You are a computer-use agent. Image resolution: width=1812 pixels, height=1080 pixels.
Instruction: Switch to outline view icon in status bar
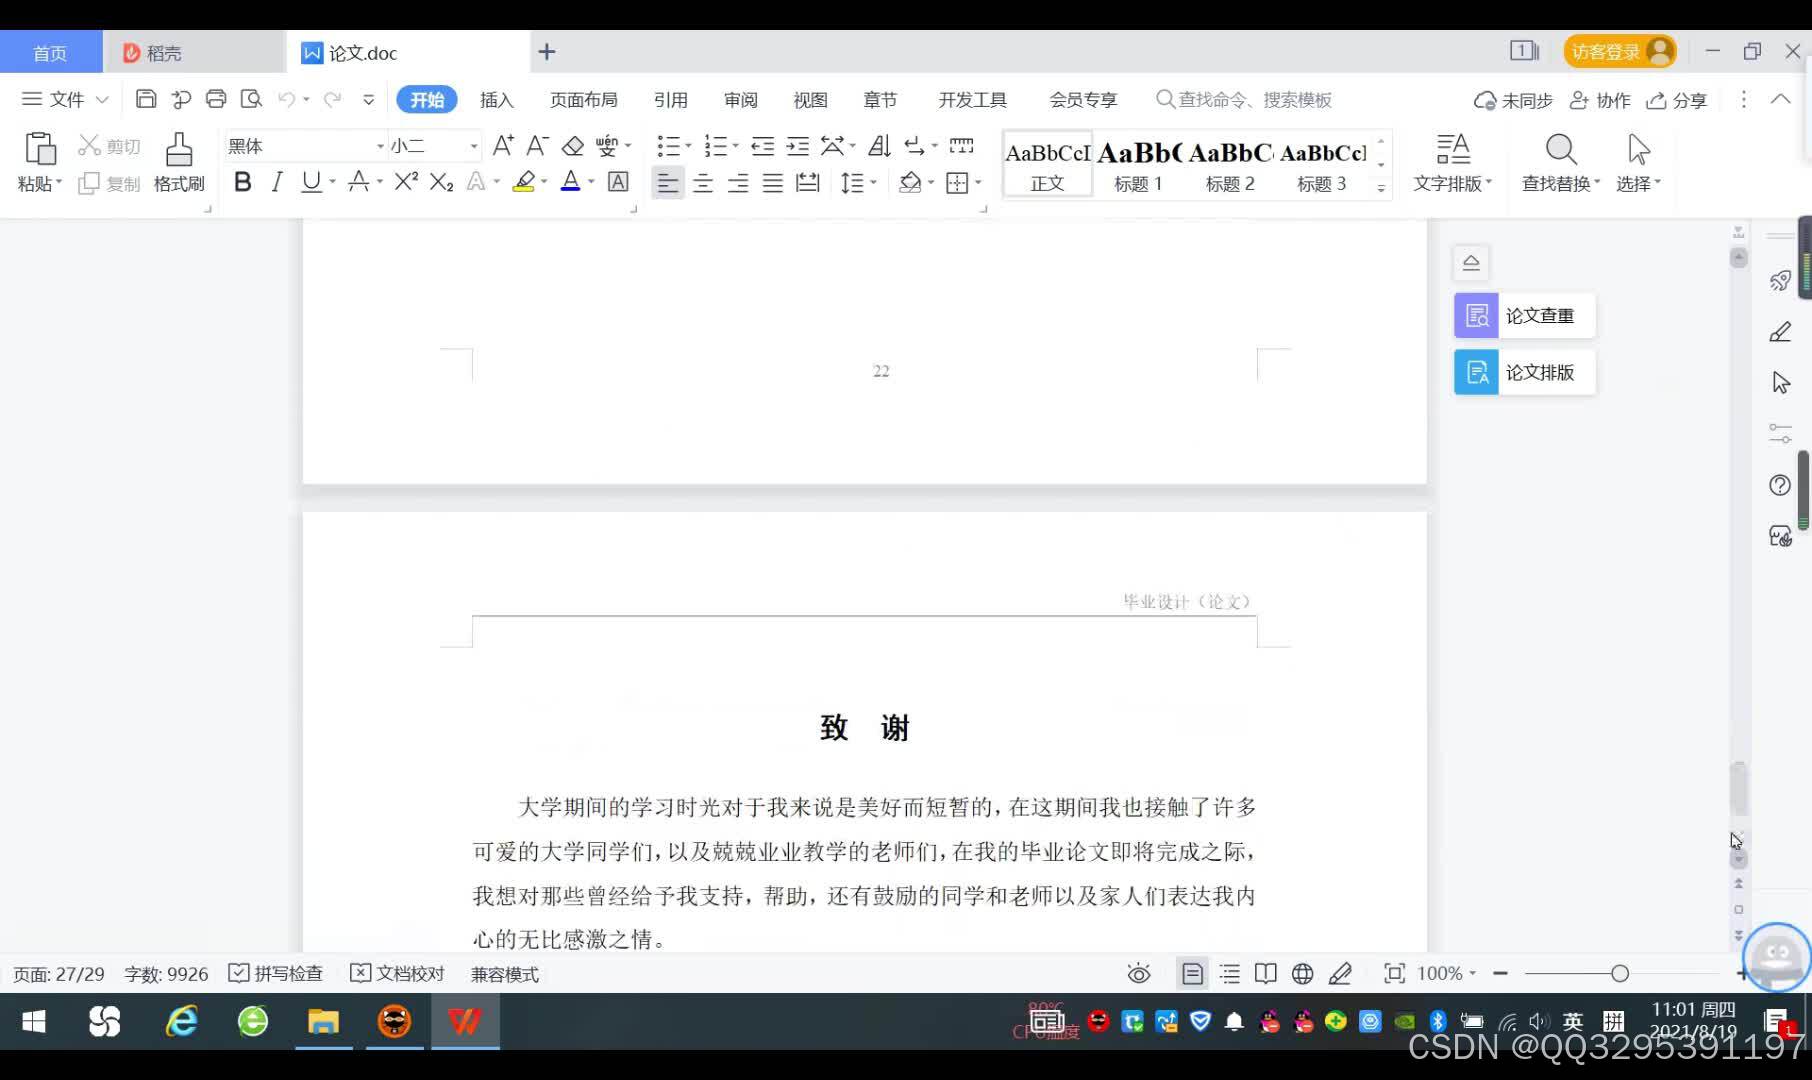[x=1229, y=973]
